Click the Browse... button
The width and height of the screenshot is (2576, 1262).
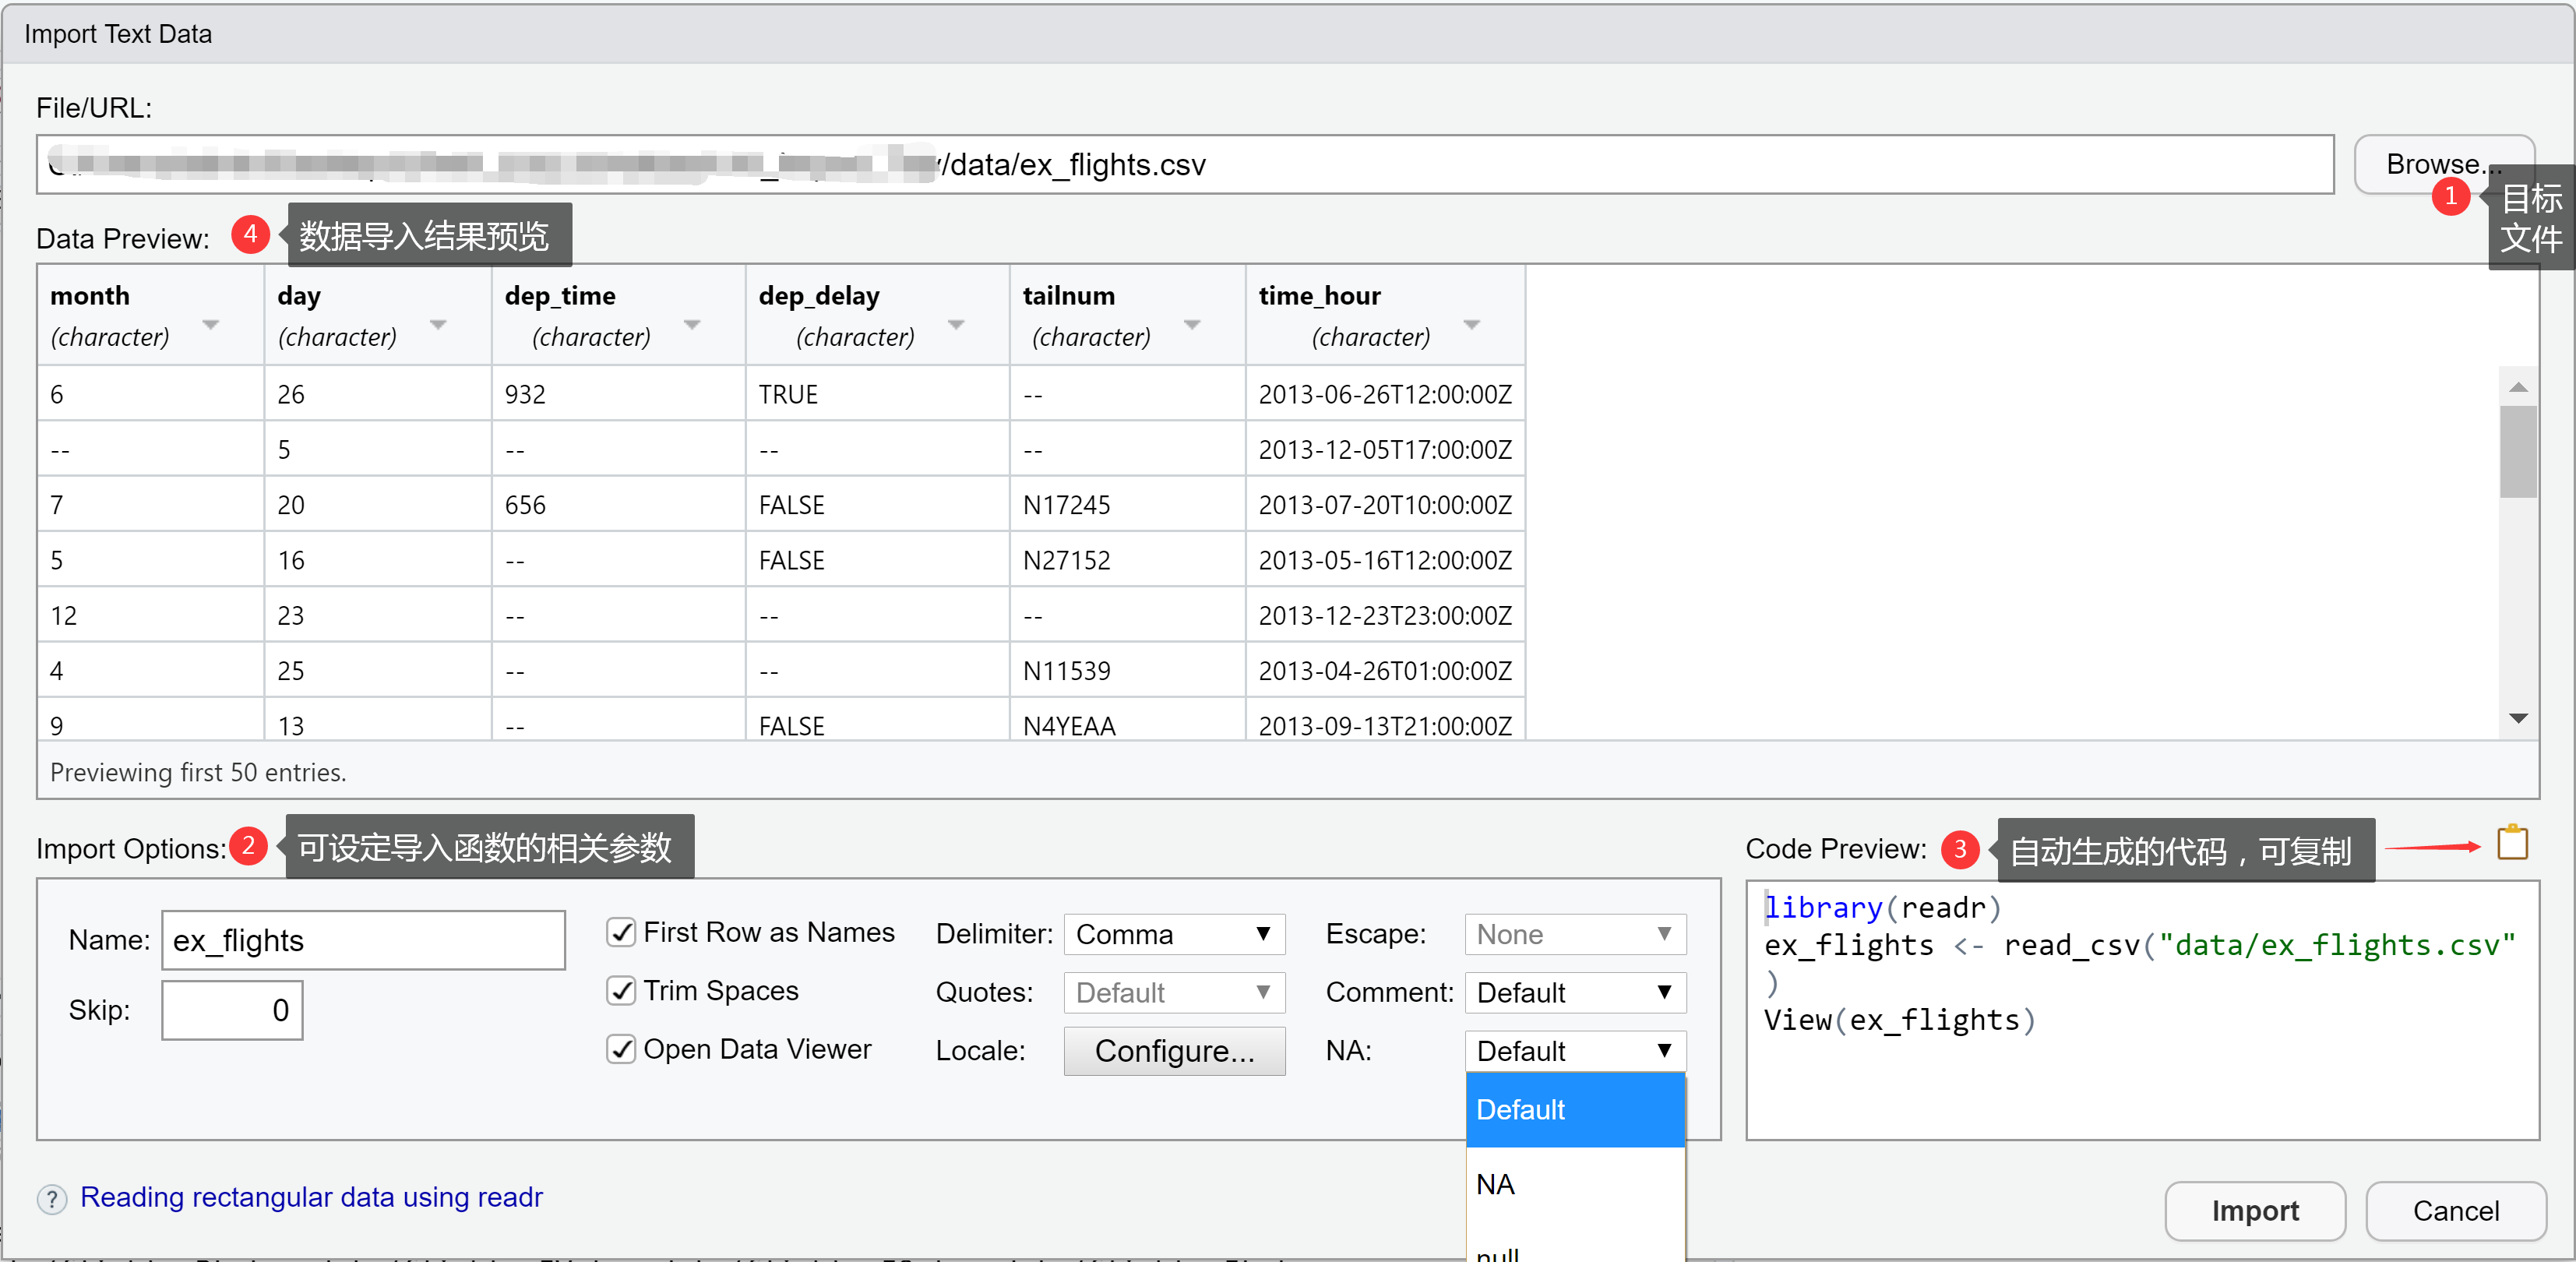[2443, 164]
